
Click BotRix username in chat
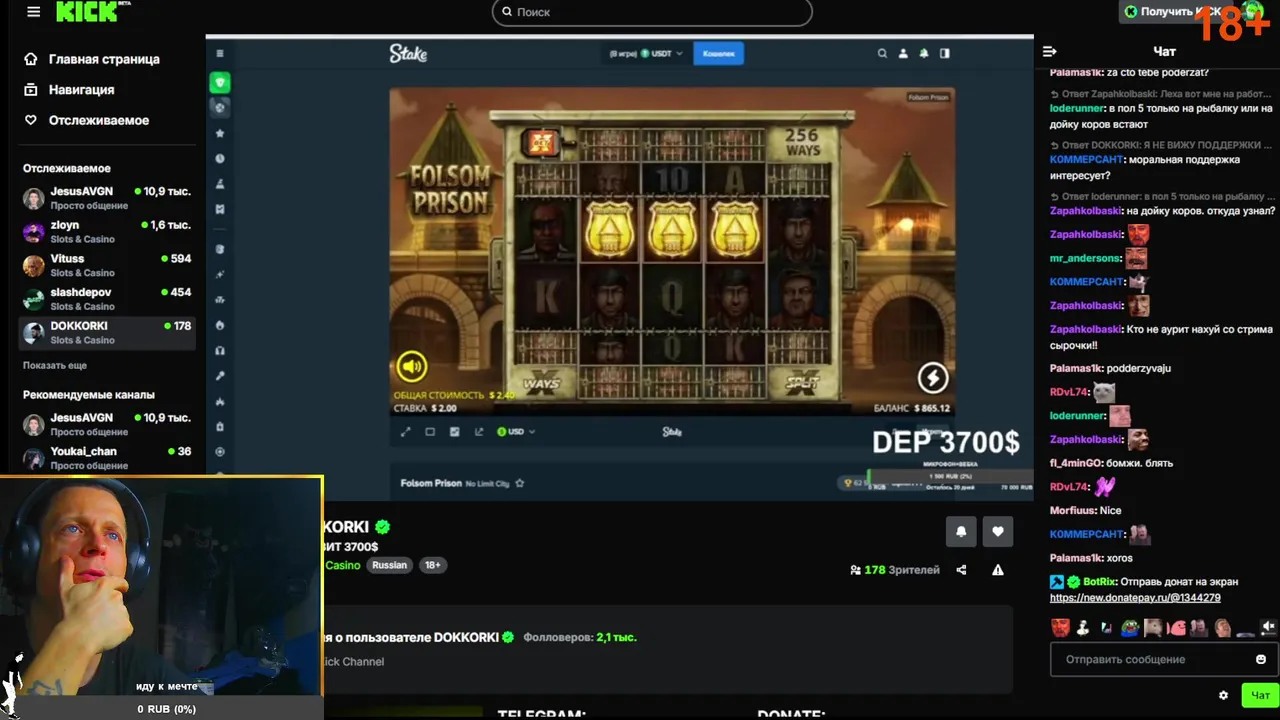(1099, 582)
